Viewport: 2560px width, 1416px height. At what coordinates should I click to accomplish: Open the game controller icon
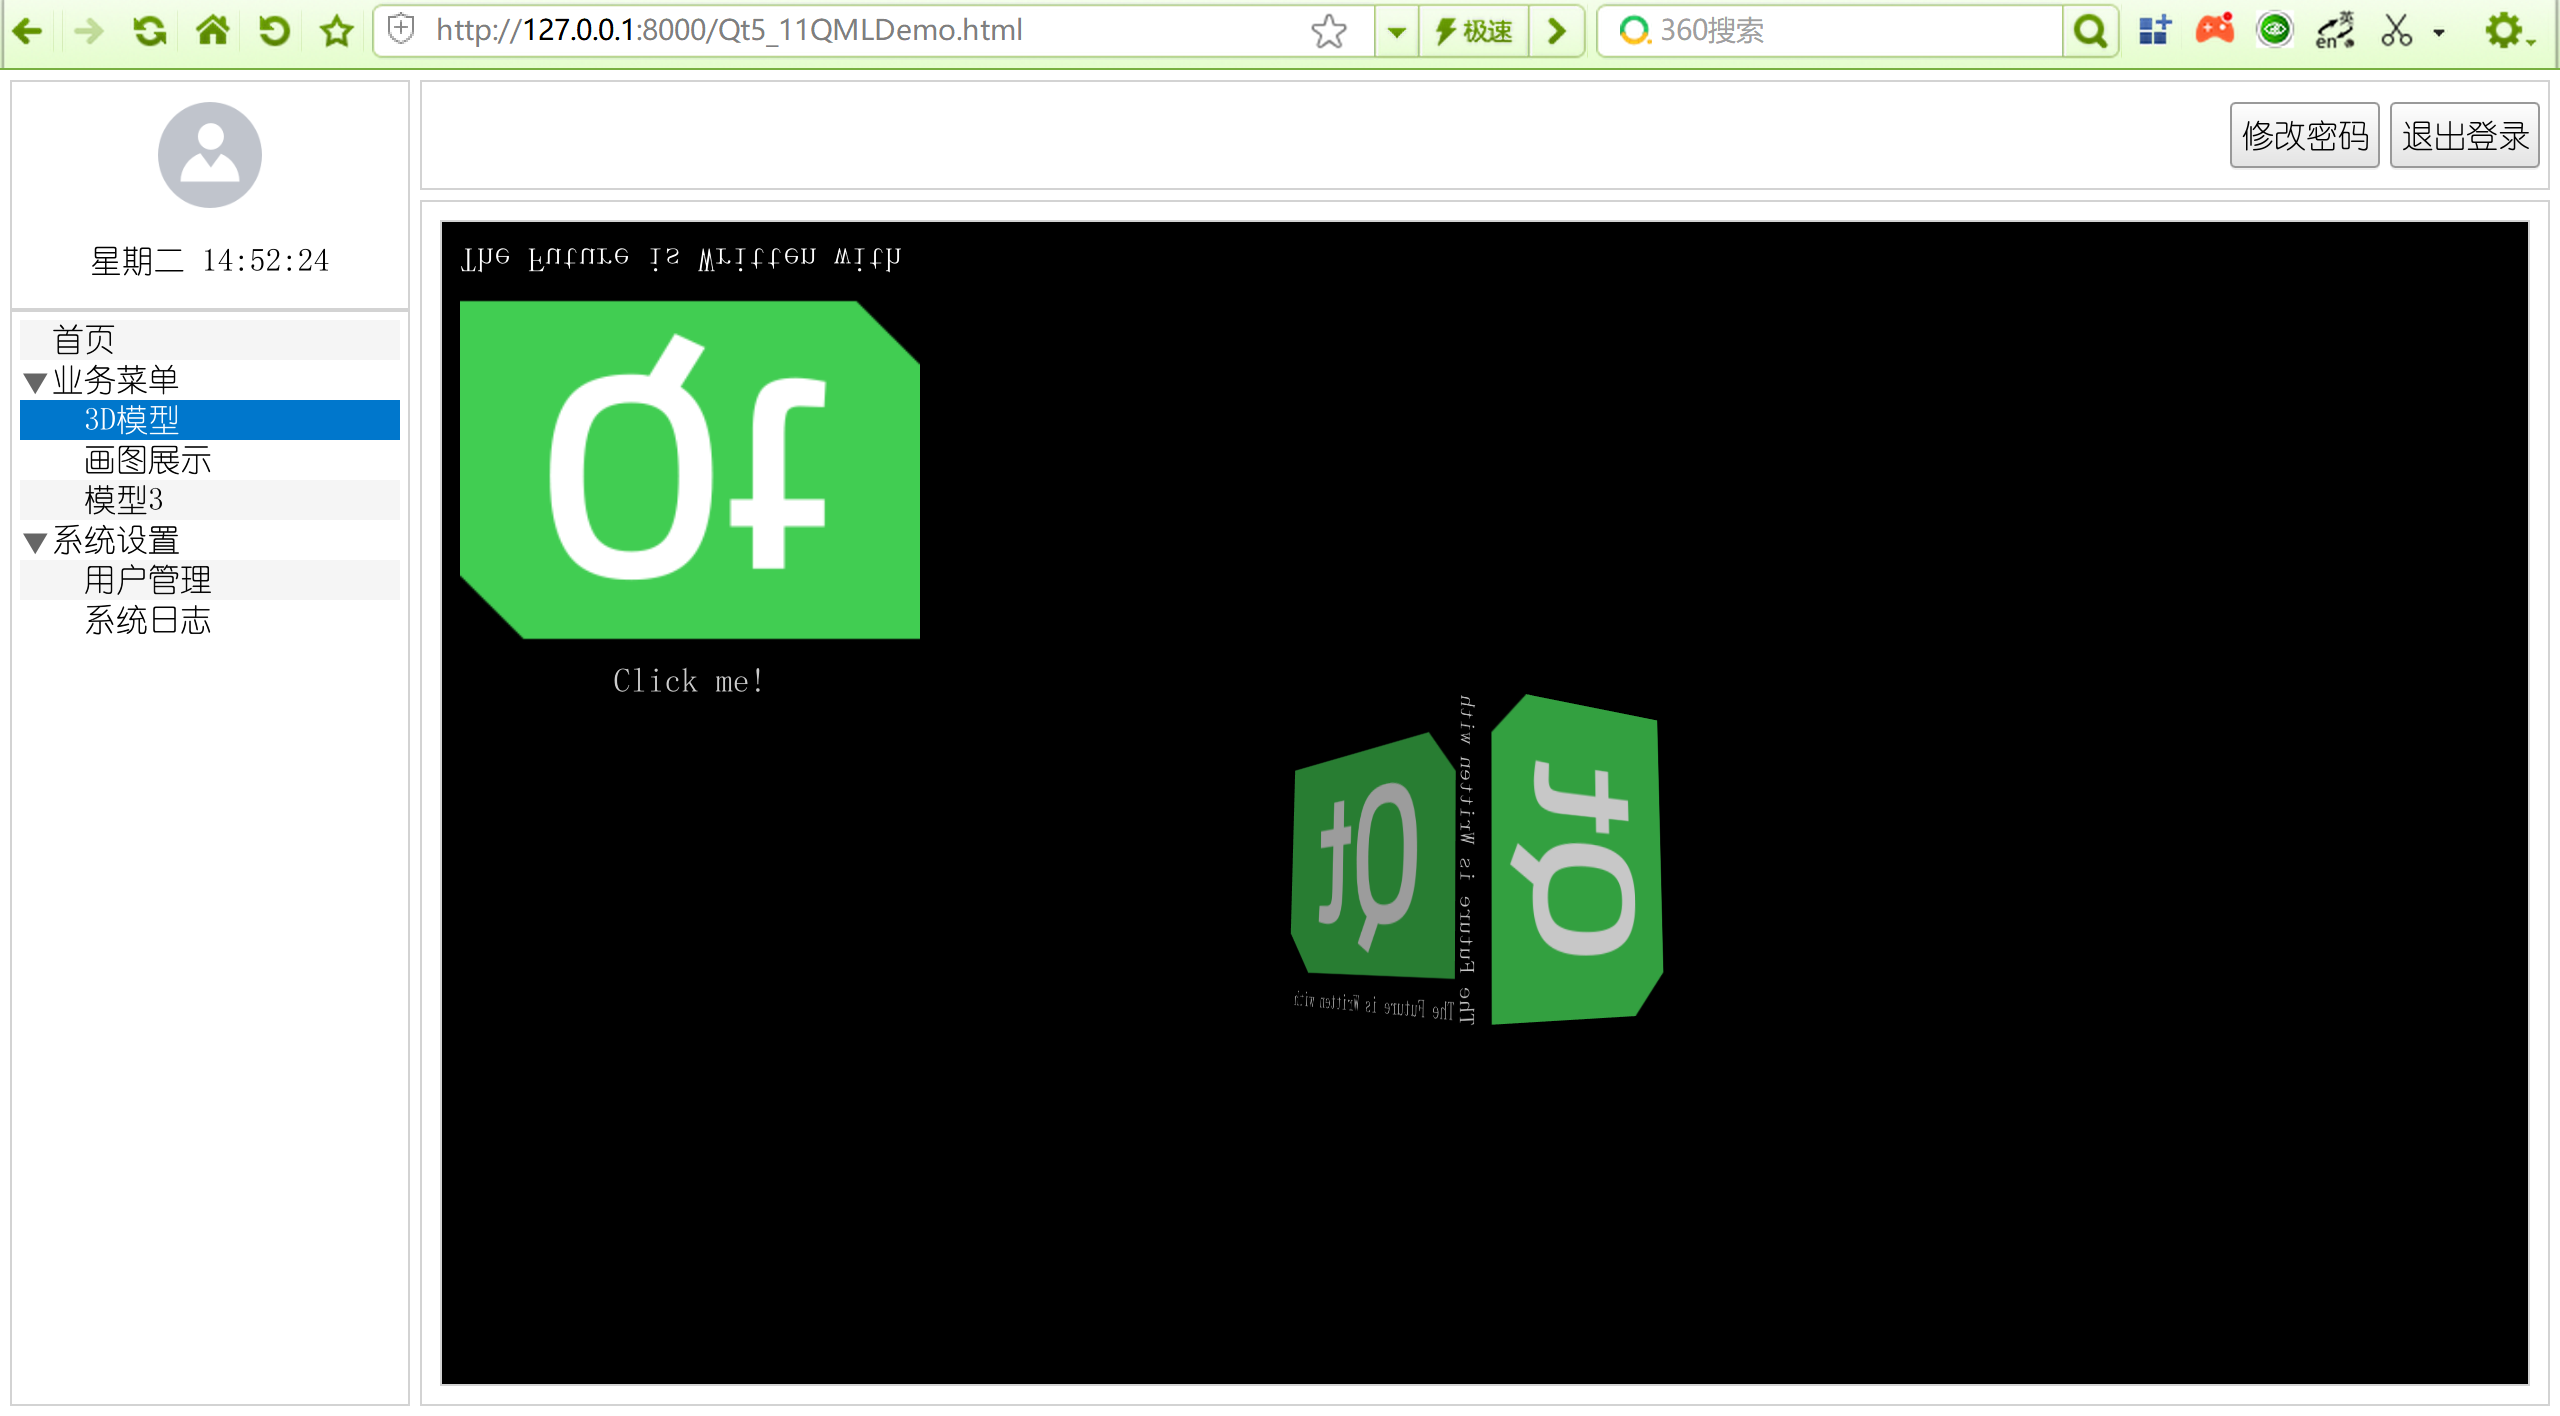coord(2215,31)
